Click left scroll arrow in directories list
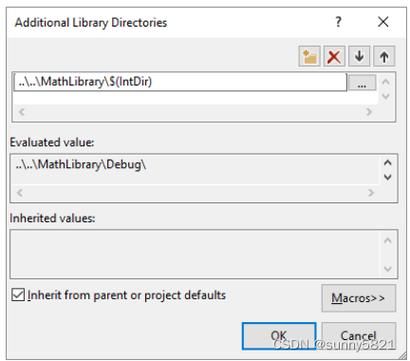Image resolution: width=410 pixels, height=361 pixels. click(21, 112)
